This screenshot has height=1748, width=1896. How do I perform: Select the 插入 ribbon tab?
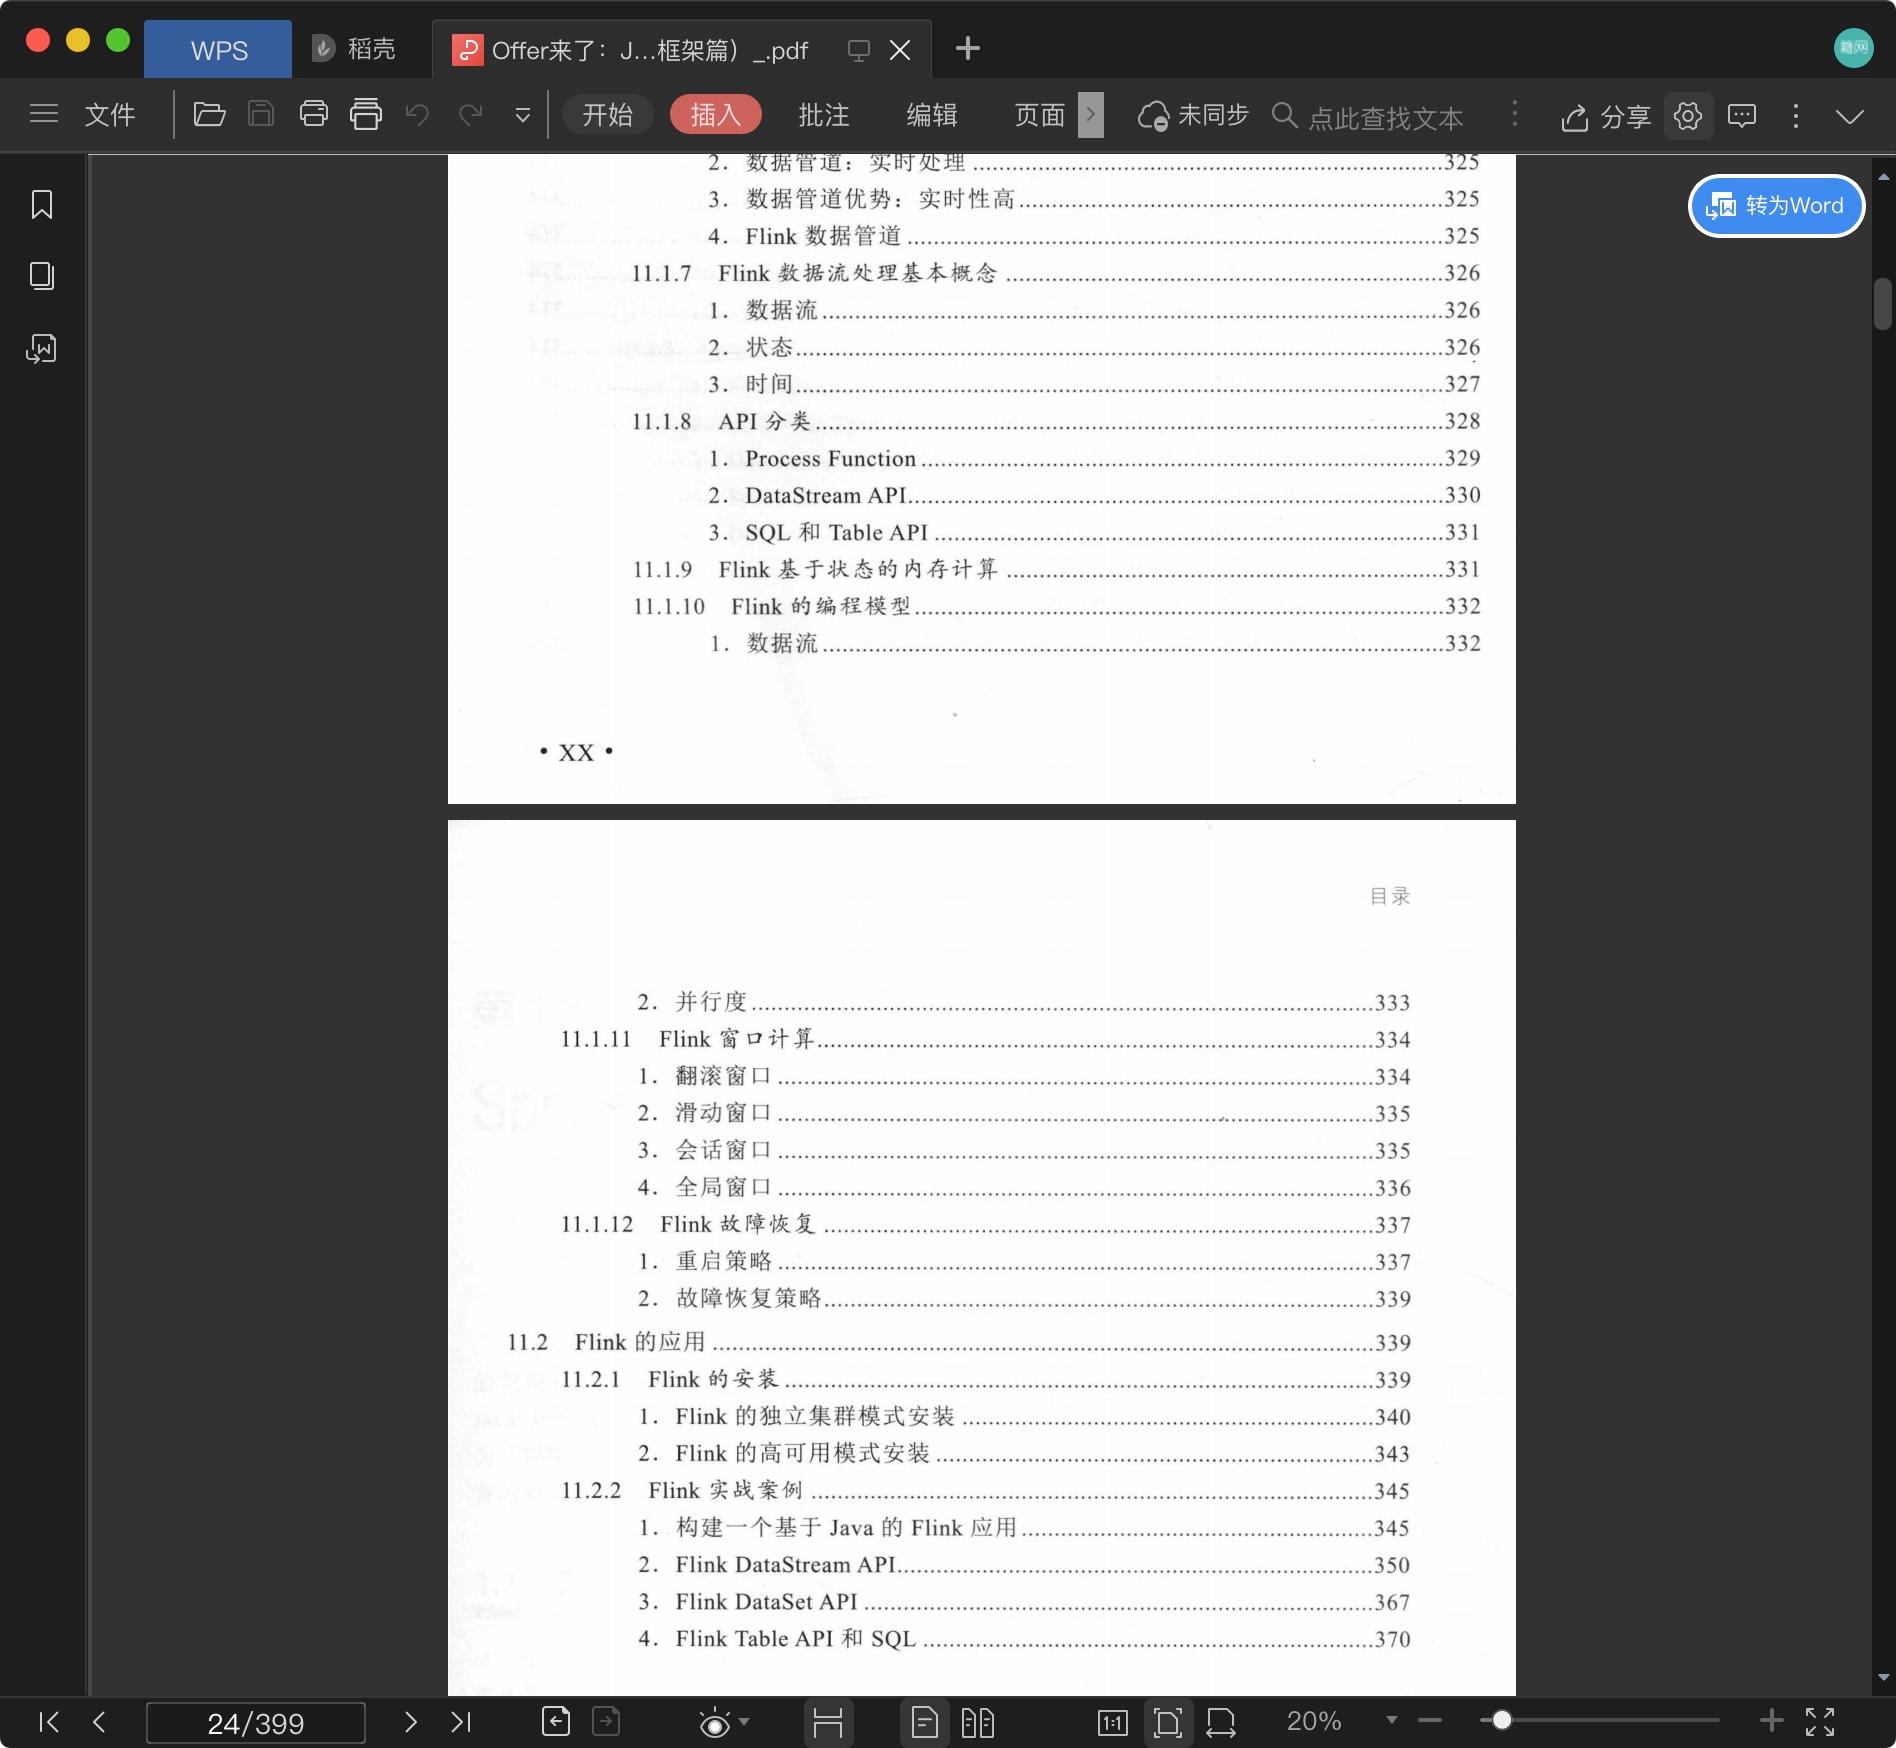pos(716,115)
